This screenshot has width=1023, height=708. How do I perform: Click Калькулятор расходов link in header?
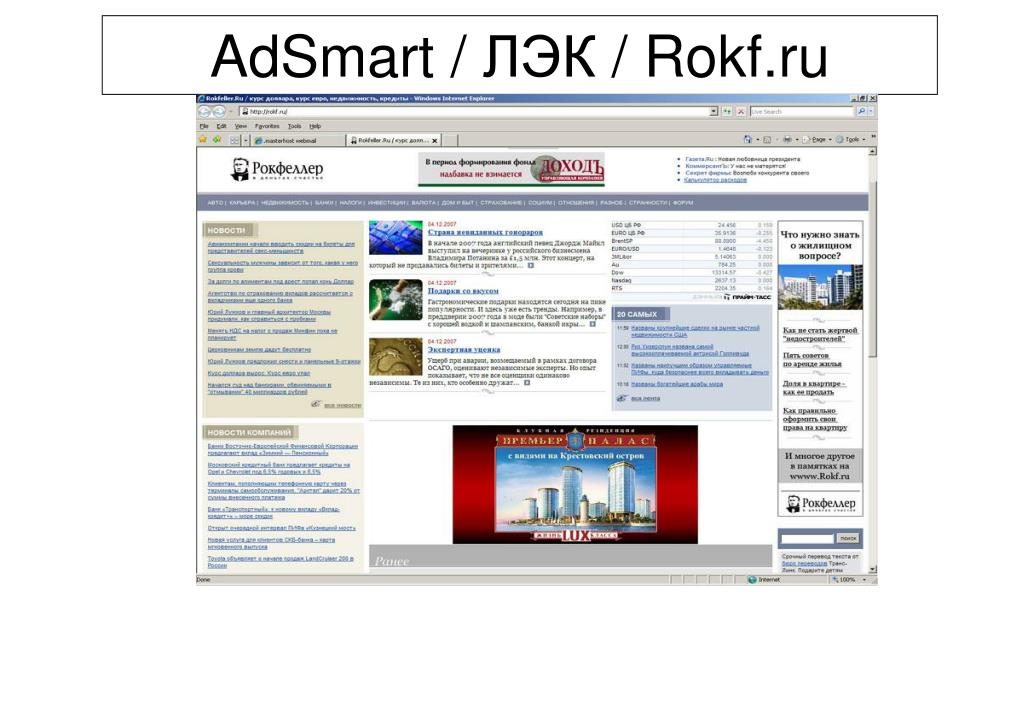point(716,180)
